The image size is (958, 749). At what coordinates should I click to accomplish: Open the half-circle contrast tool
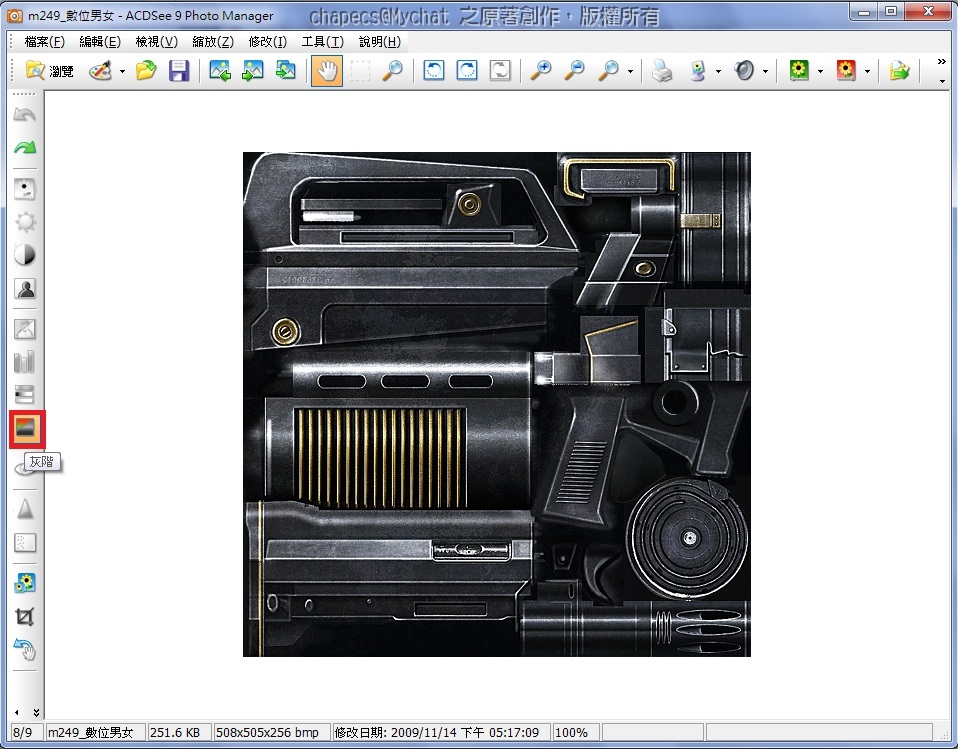(25, 255)
